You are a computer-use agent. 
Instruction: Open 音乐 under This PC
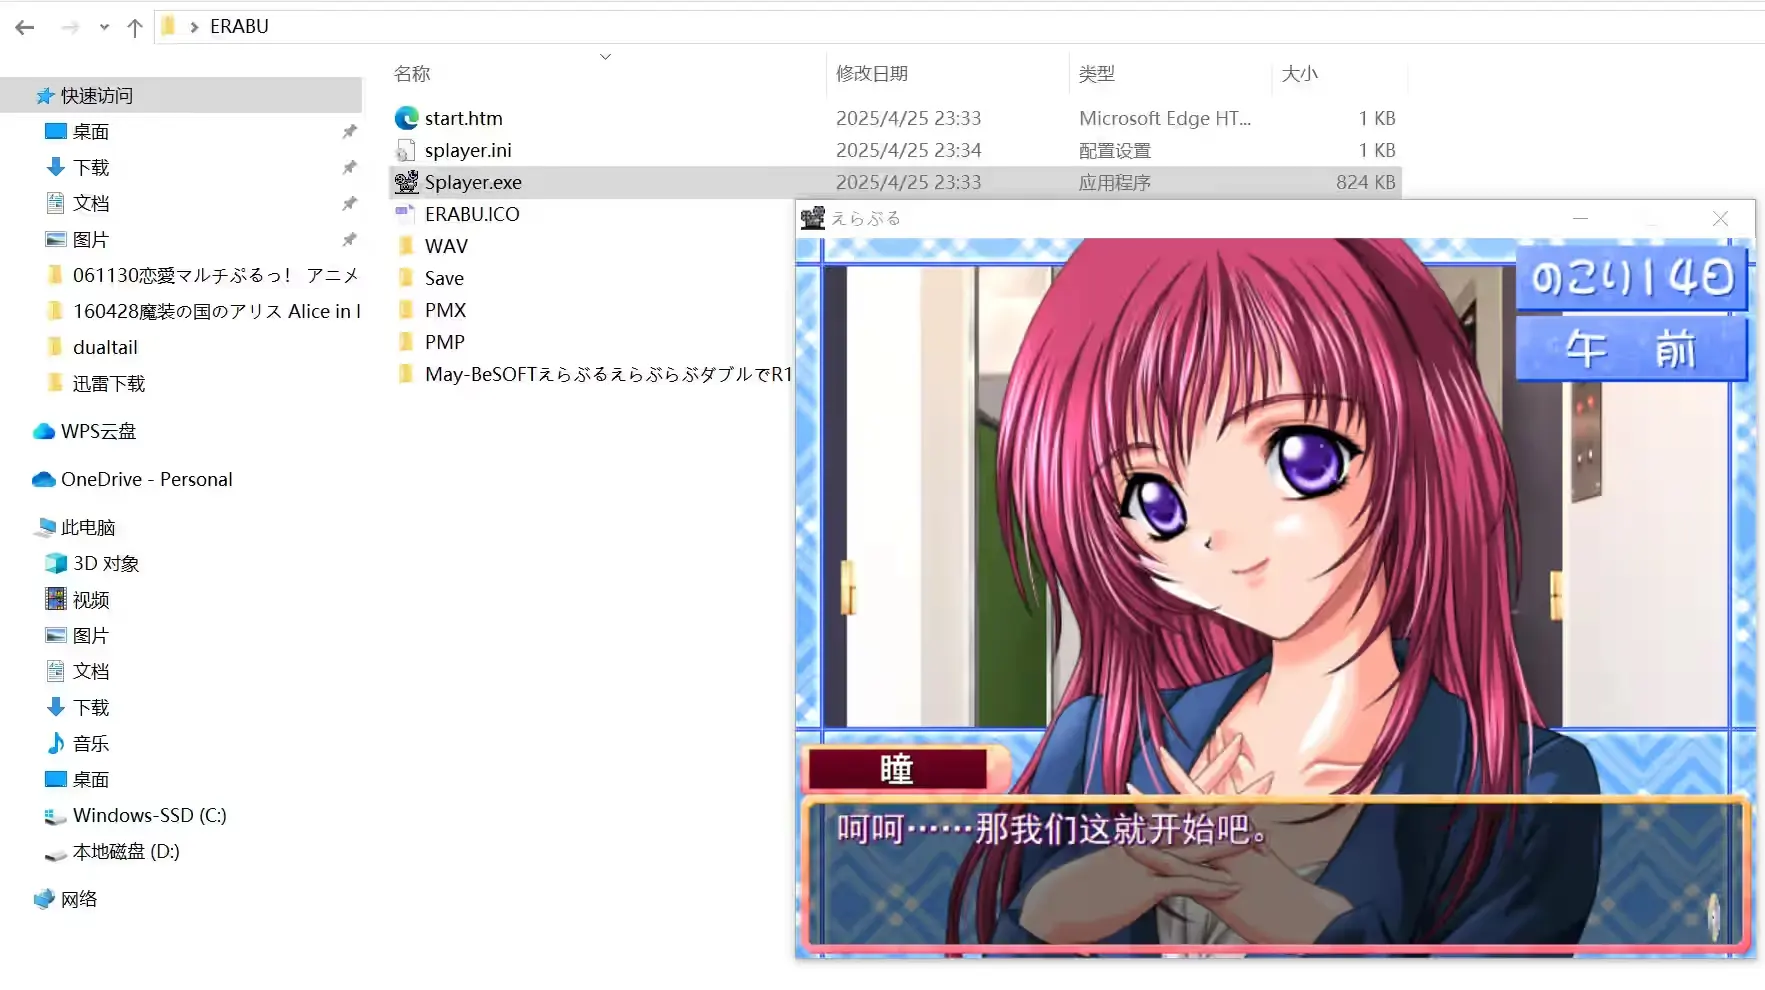[x=91, y=744]
